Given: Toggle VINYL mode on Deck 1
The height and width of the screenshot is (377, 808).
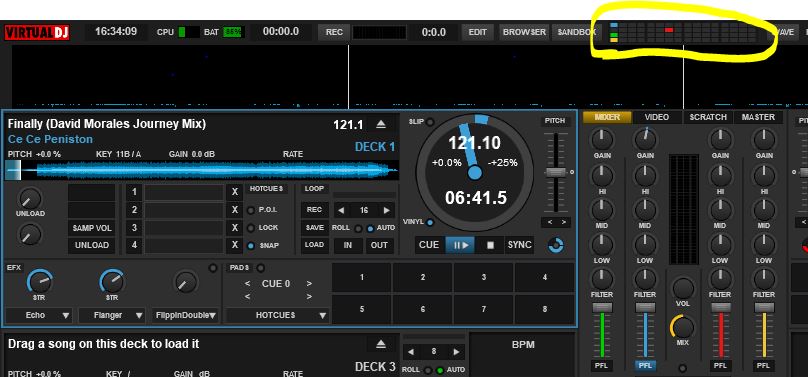Looking at the screenshot, I should click(x=430, y=222).
